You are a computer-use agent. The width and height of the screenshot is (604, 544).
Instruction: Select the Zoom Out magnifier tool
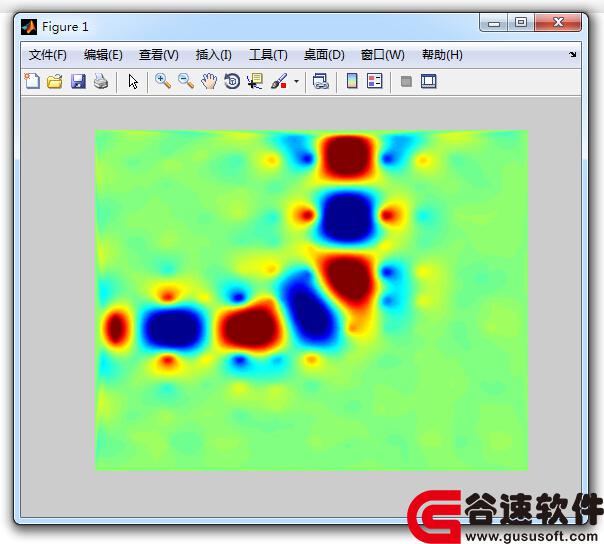click(186, 81)
